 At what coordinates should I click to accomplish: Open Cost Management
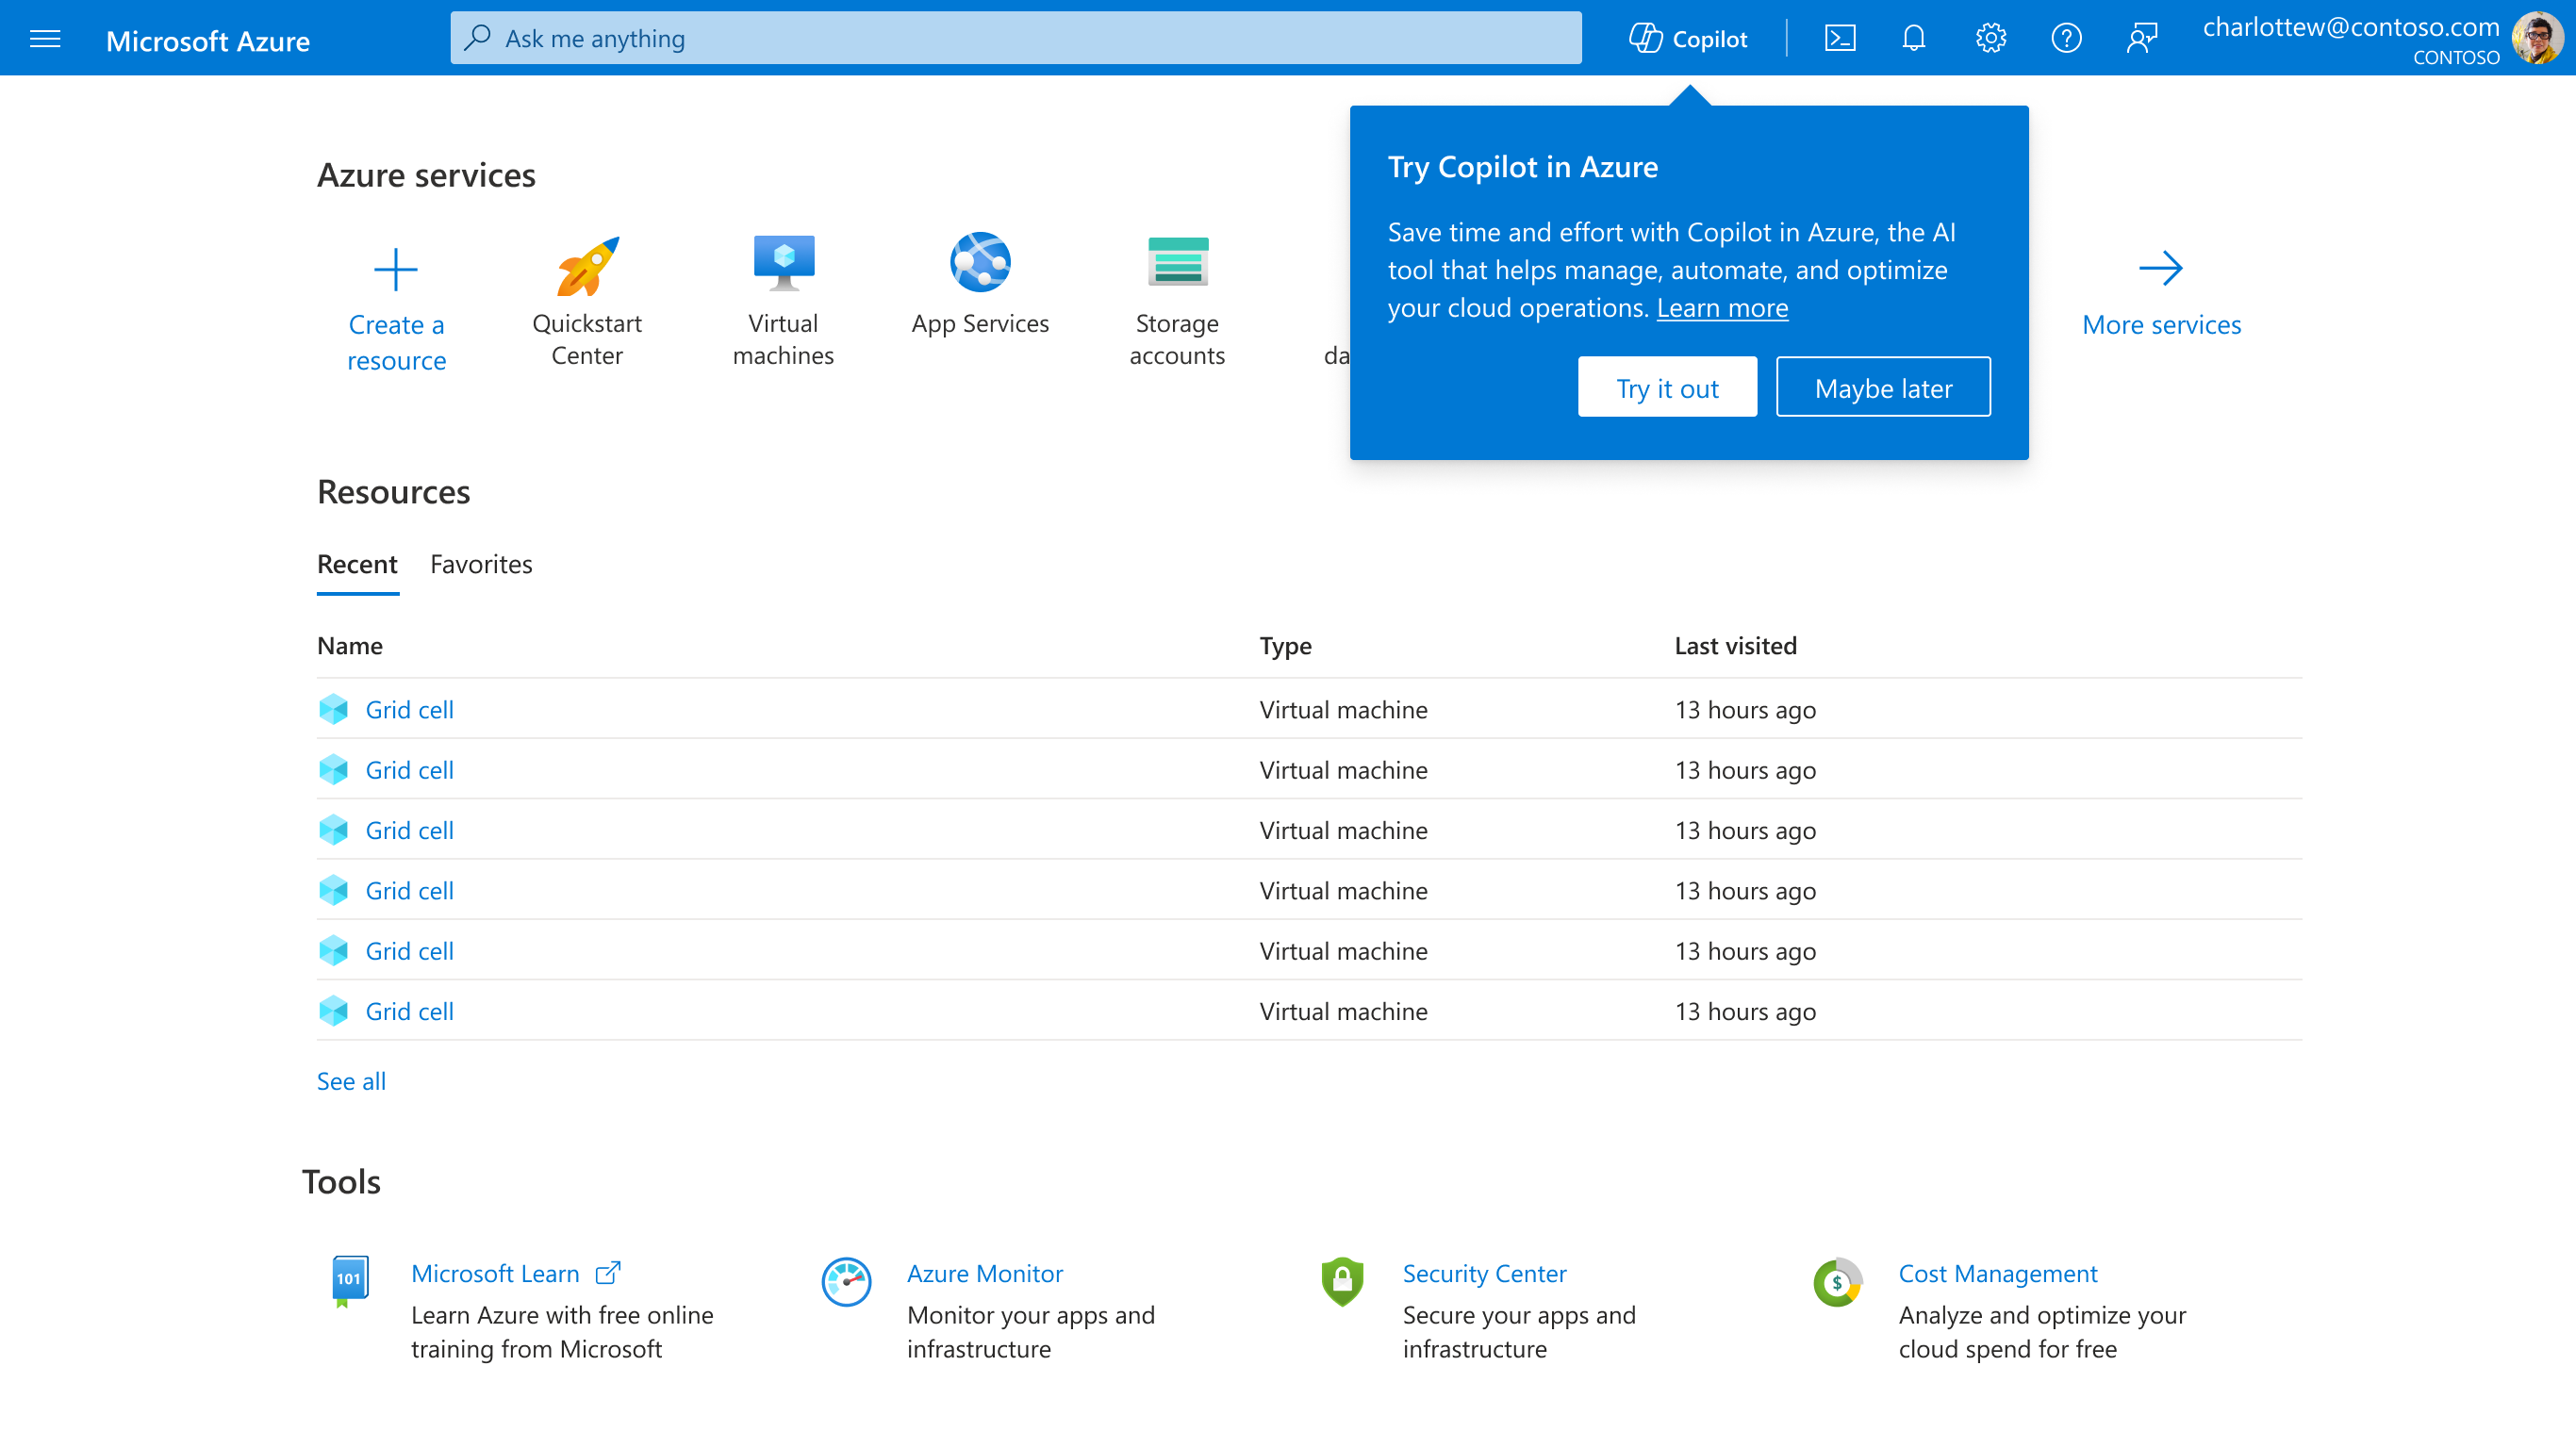tap(1997, 1273)
